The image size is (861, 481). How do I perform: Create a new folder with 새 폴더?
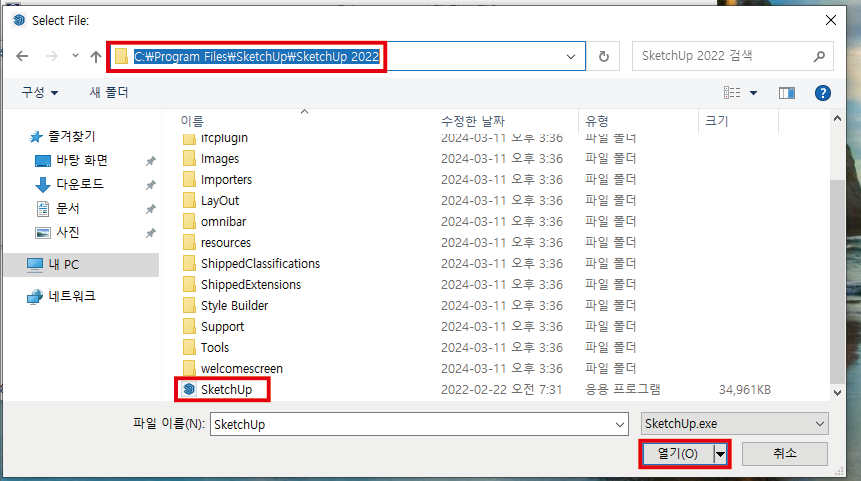click(109, 92)
